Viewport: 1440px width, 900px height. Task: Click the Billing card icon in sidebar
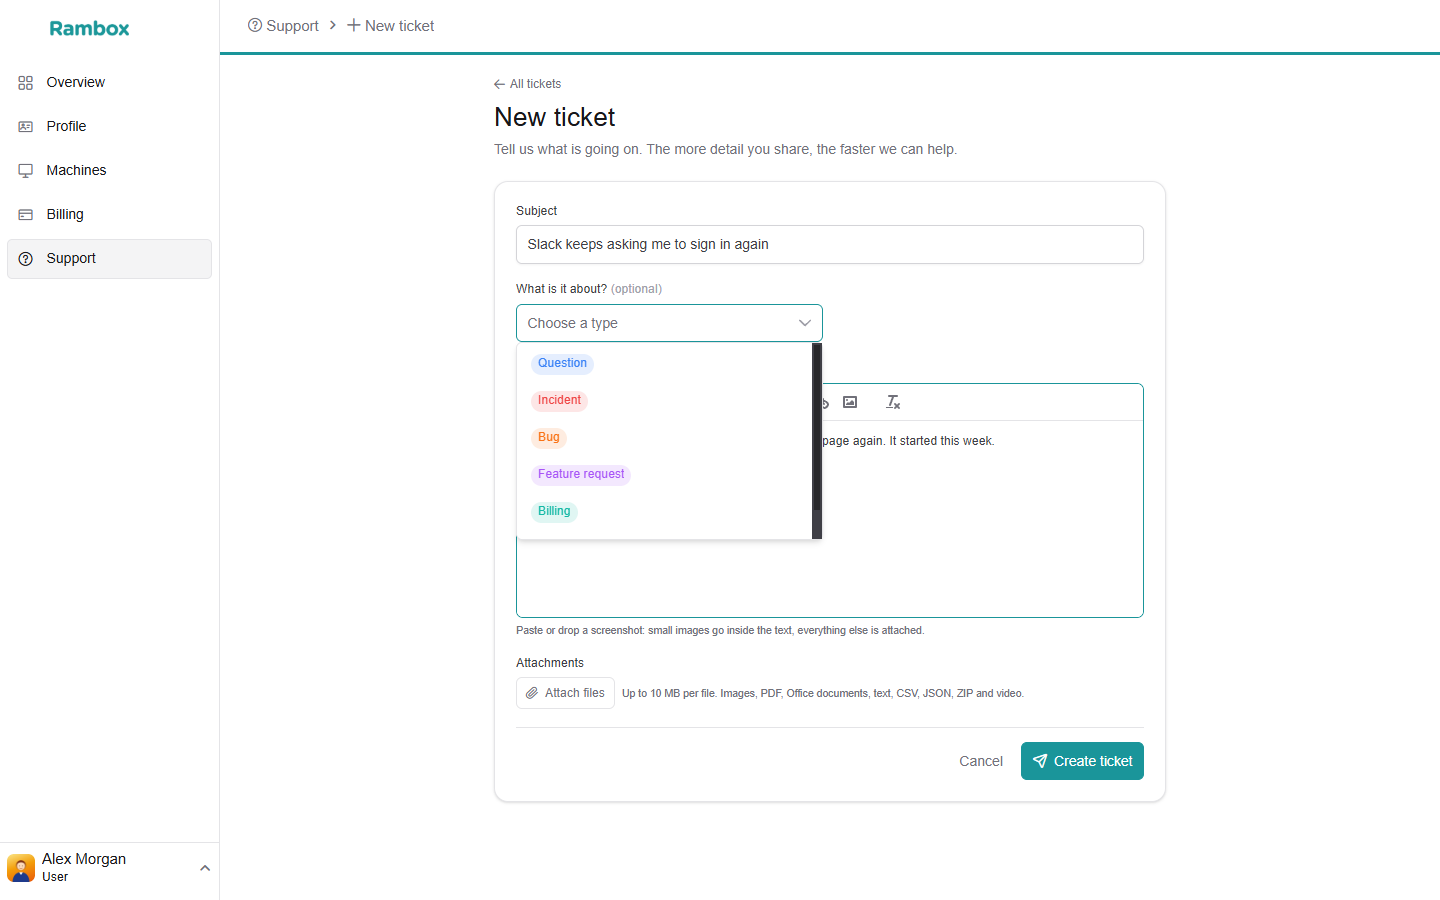coord(26,215)
